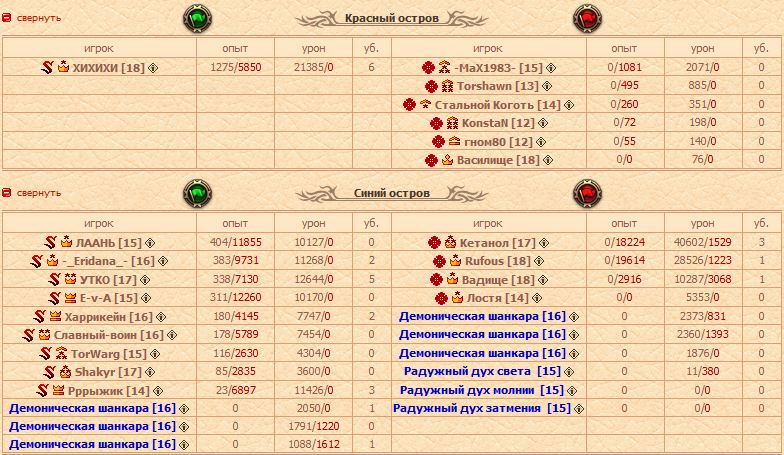Open player profile Василище [18]
This screenshot has width=784, height=455.
point(498,160)
